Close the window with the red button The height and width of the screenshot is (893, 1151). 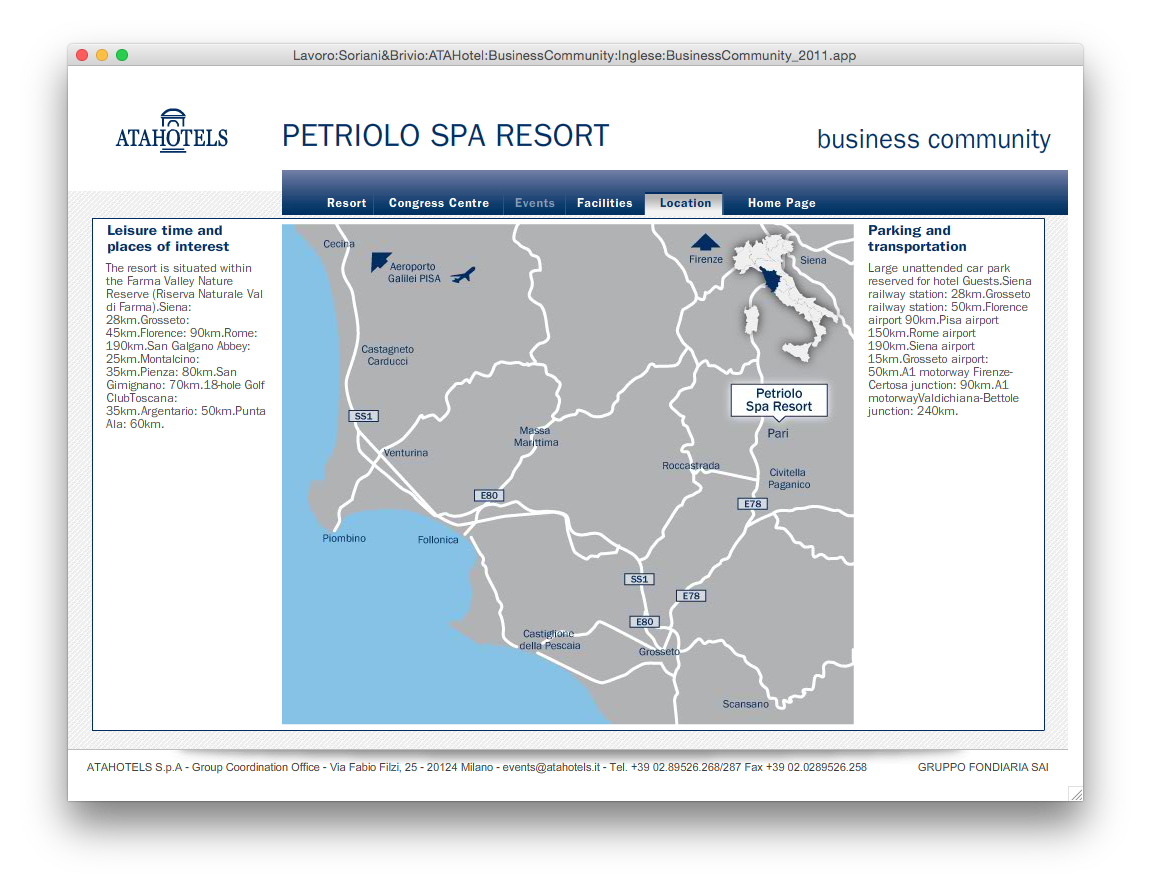82,55
